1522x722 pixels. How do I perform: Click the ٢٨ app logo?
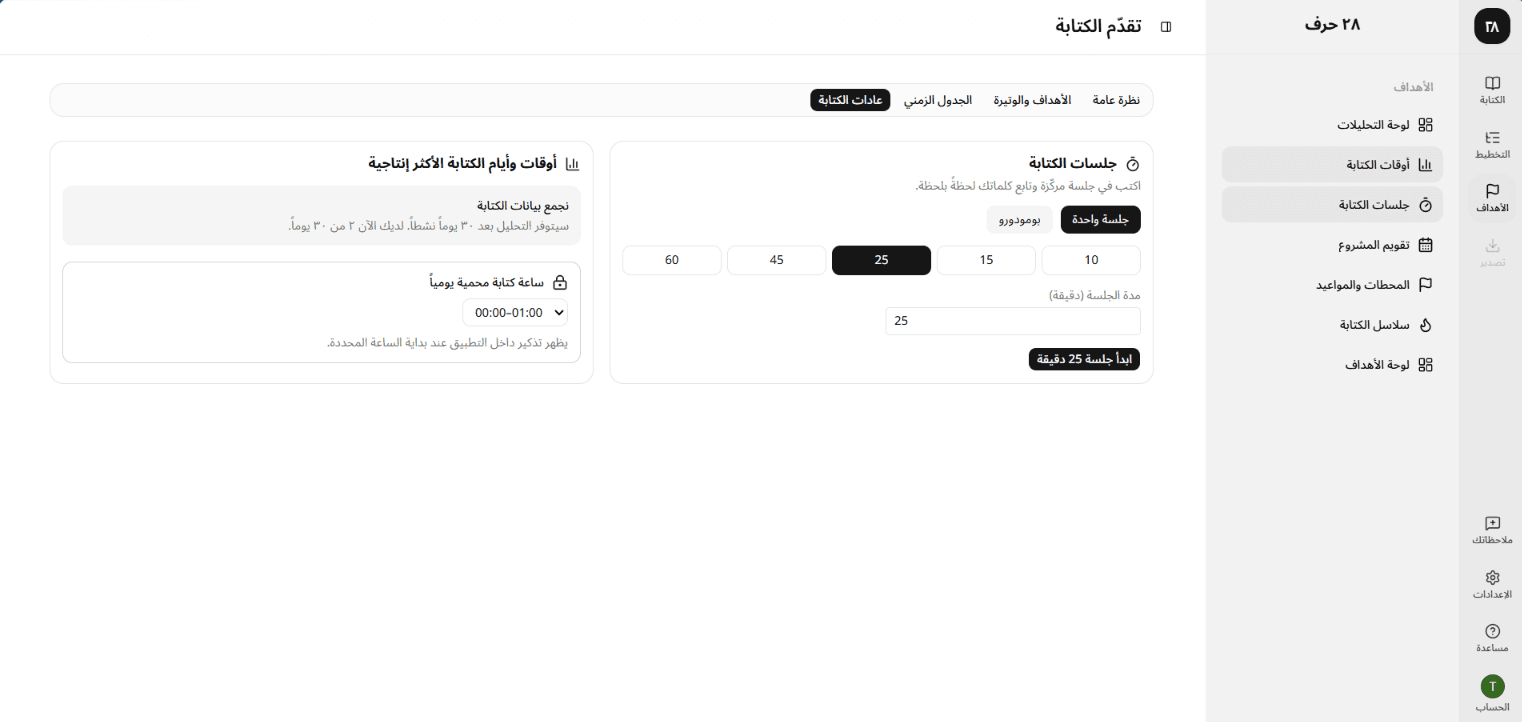pyautogui.click(x=1492, y=26)
